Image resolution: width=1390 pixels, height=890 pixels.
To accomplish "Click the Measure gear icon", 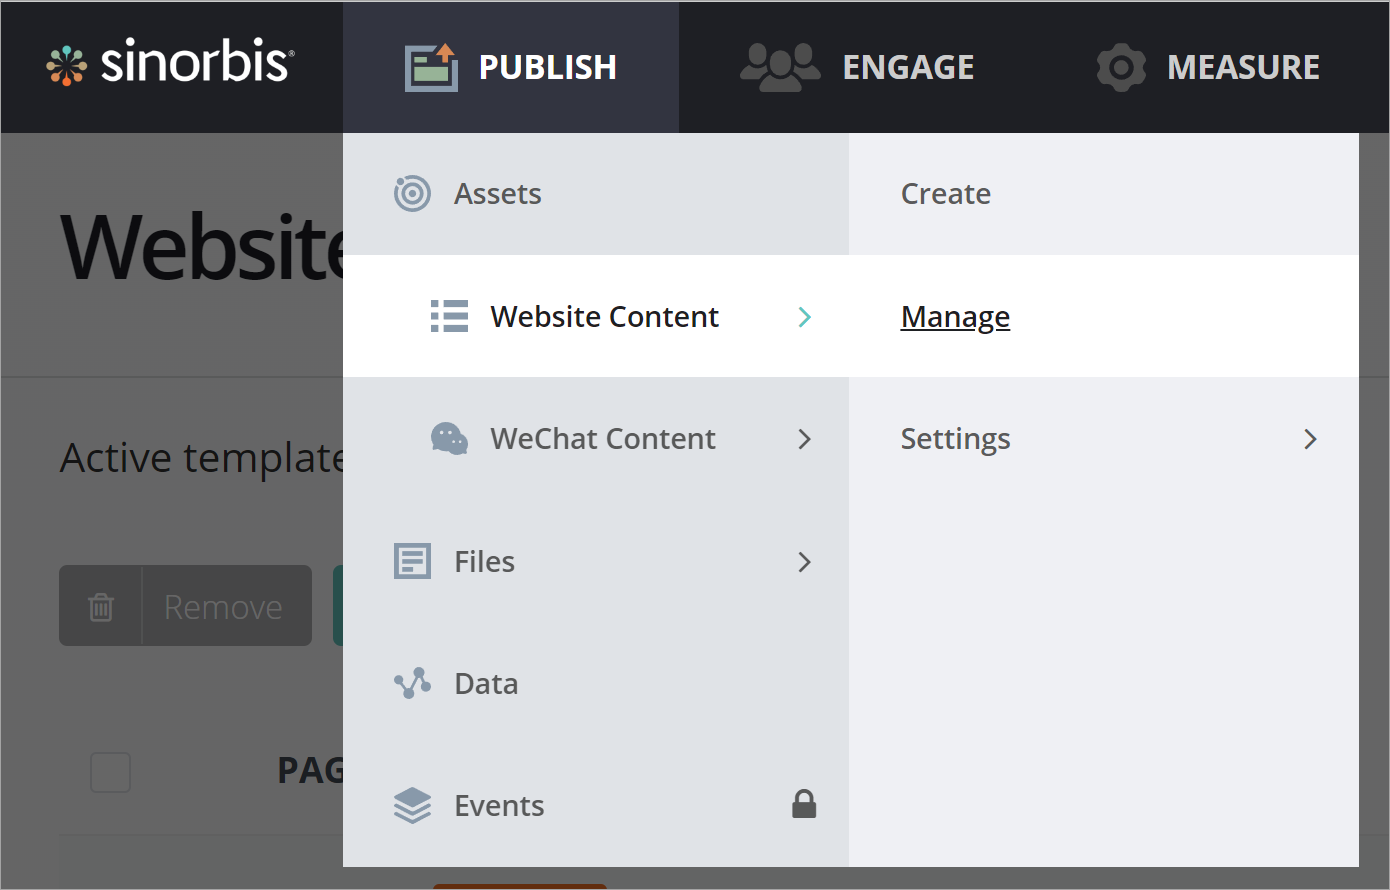I will [x=1121, y=67].
